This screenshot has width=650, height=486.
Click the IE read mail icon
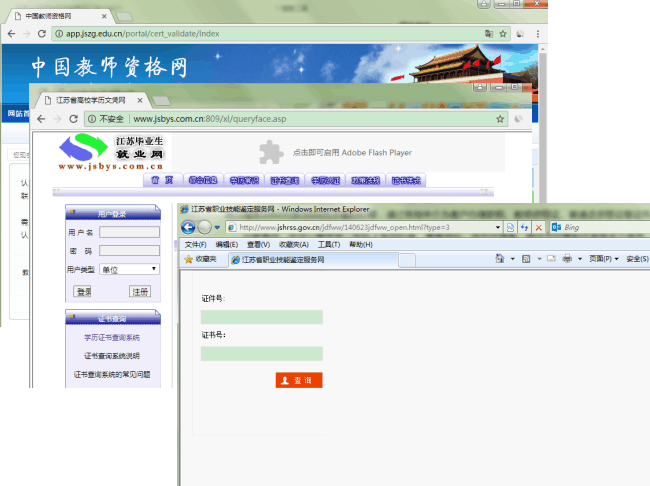[x=551, y=259]
